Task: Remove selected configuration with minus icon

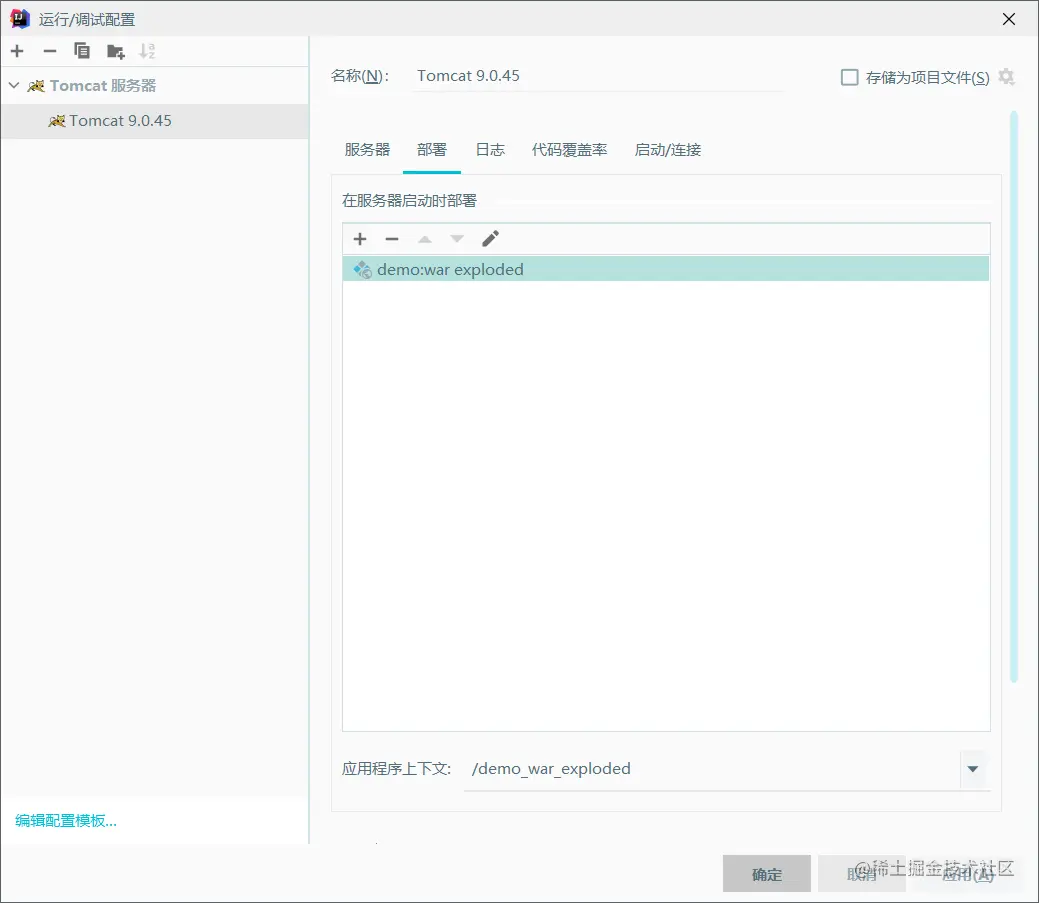Action: coord(50,51)
